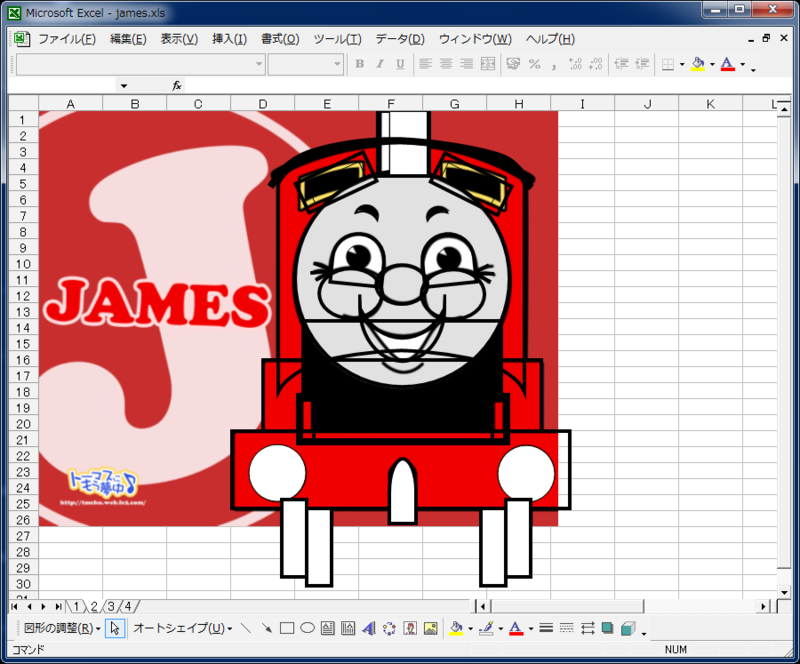
Task: Apply drawing toolbar fill color bucket
Action: click(x=456, y=628)
